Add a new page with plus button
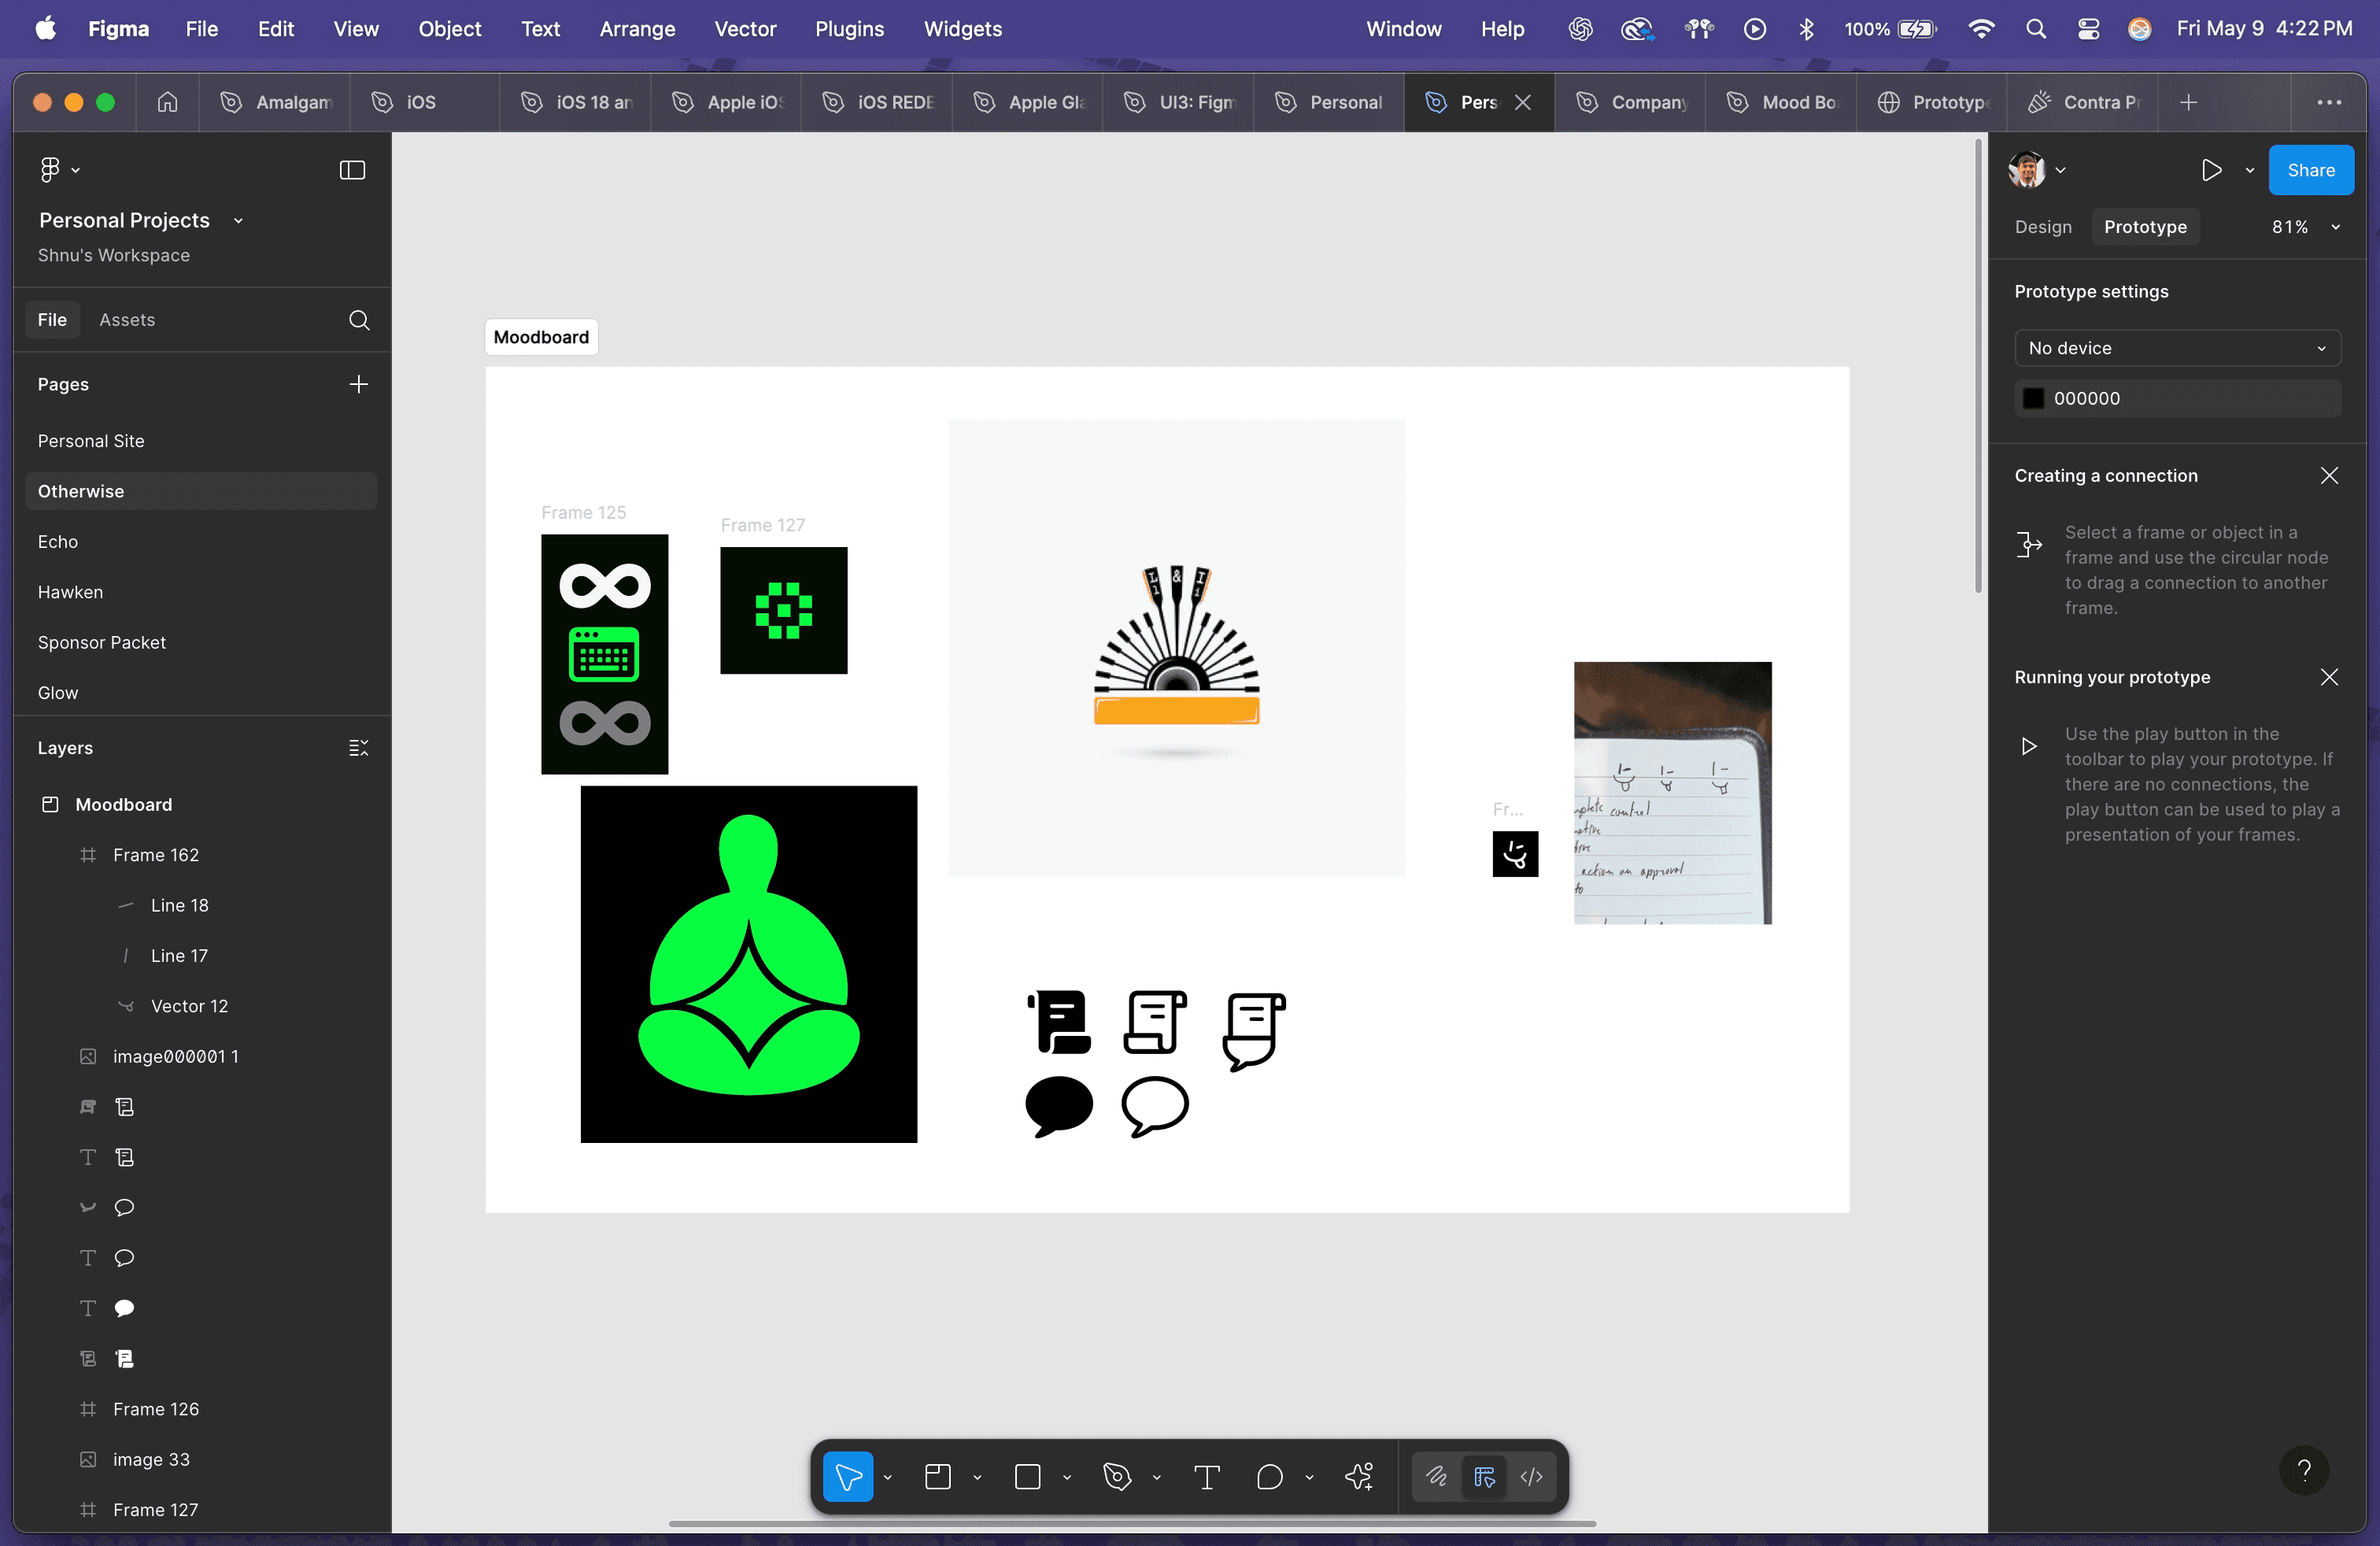Image resolution: width=2380 pixels, height=1546 pixels. coord(358,384)
